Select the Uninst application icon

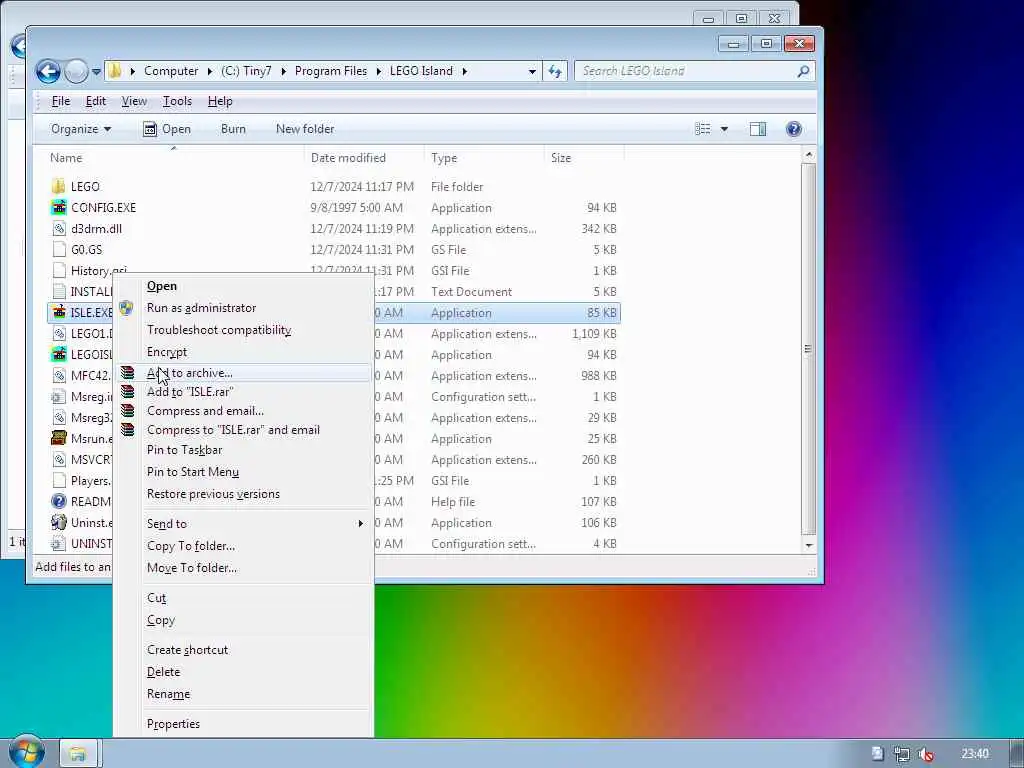(x=59, y=522)
